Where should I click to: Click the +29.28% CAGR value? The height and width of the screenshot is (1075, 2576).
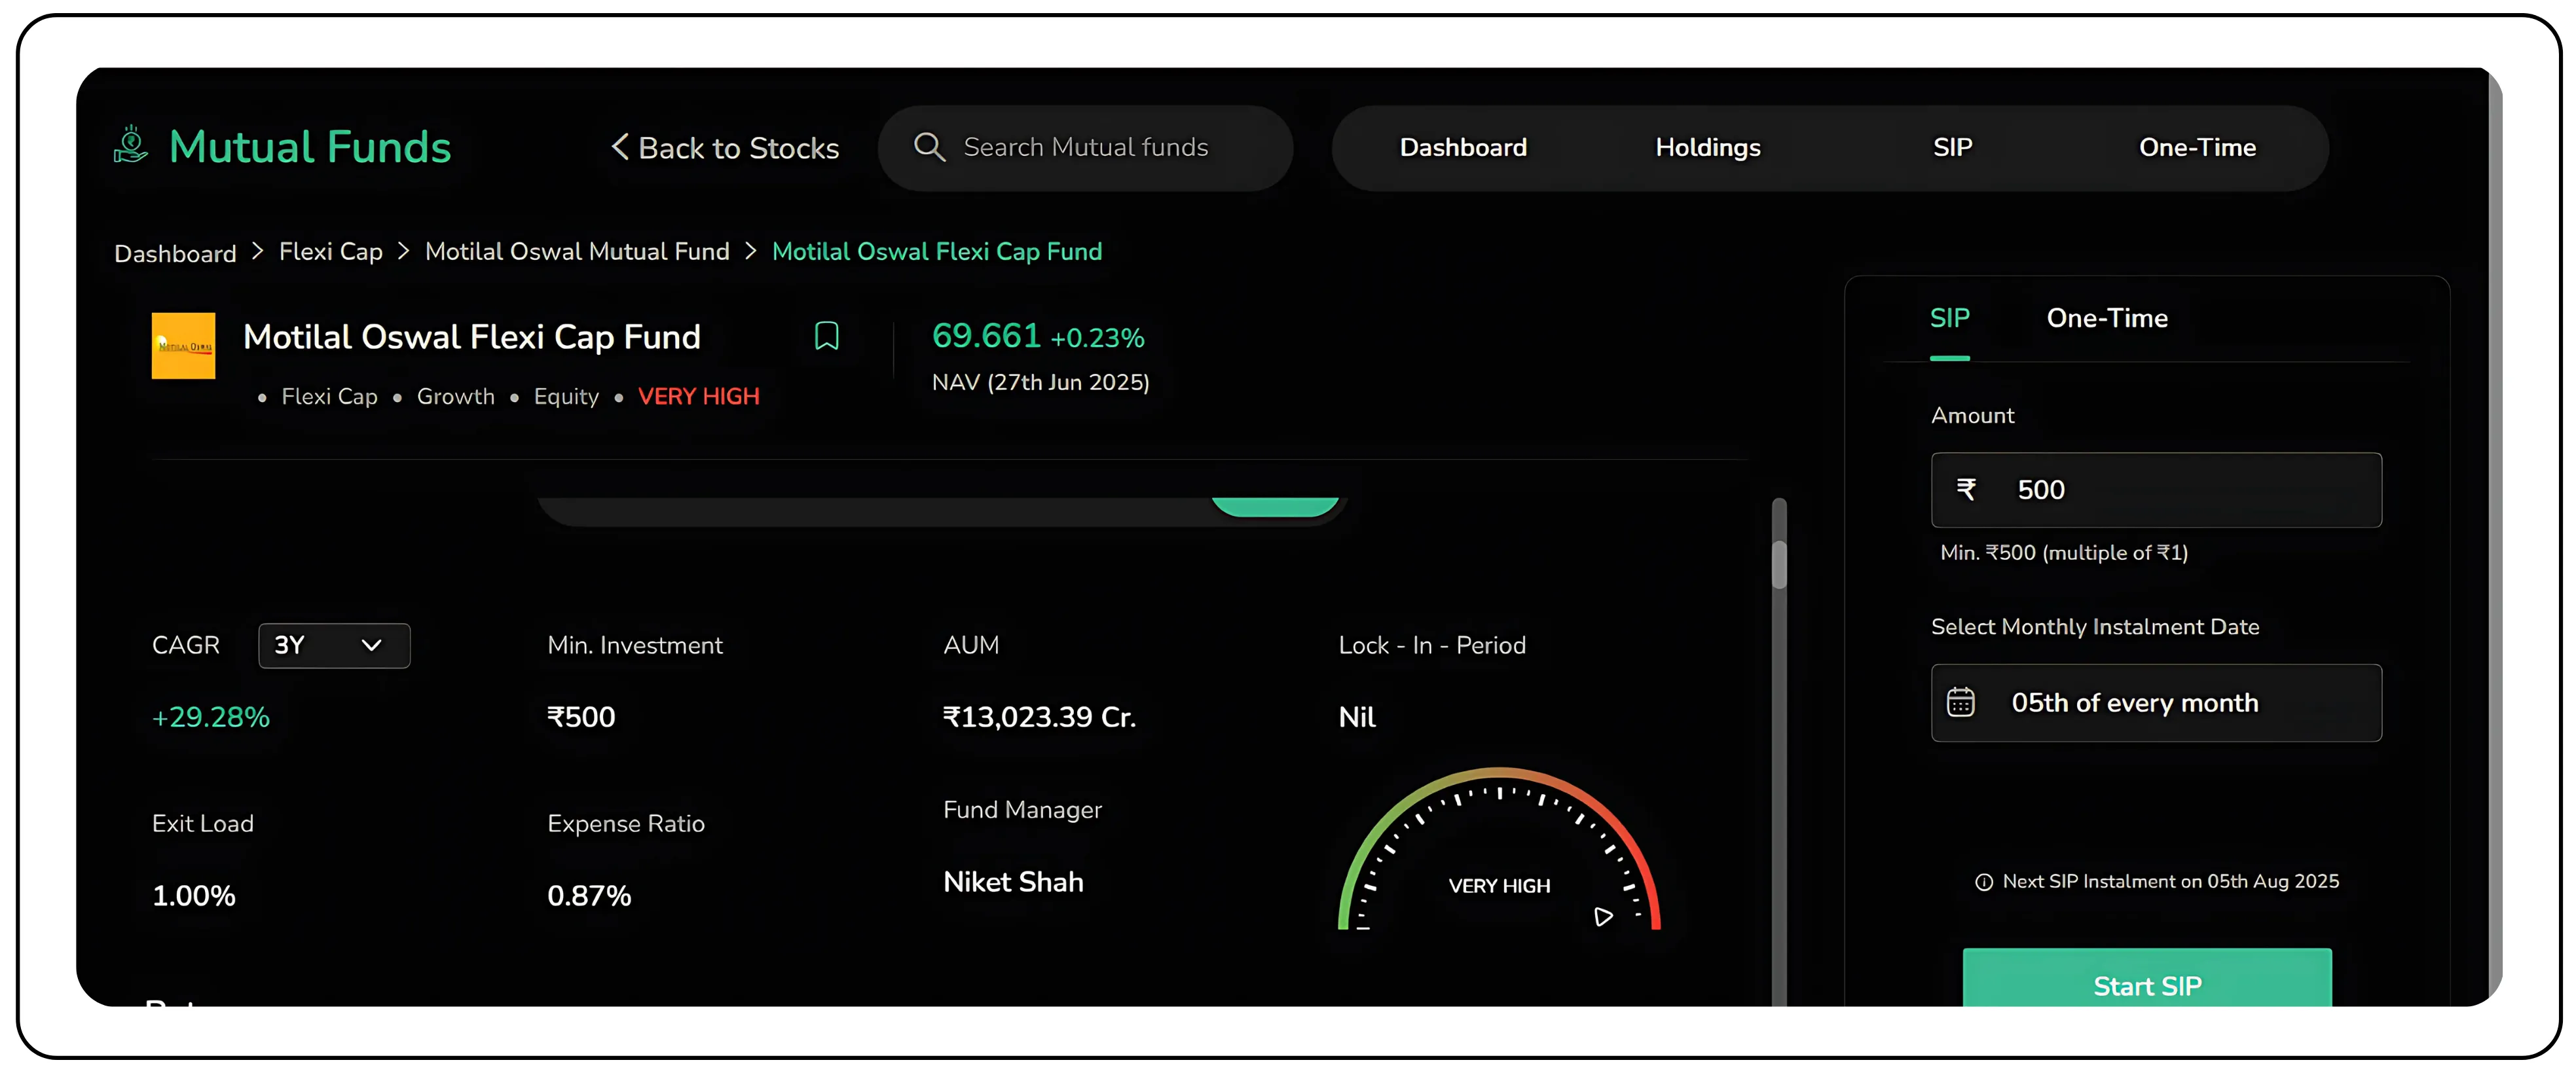click(x=210, y=717)
